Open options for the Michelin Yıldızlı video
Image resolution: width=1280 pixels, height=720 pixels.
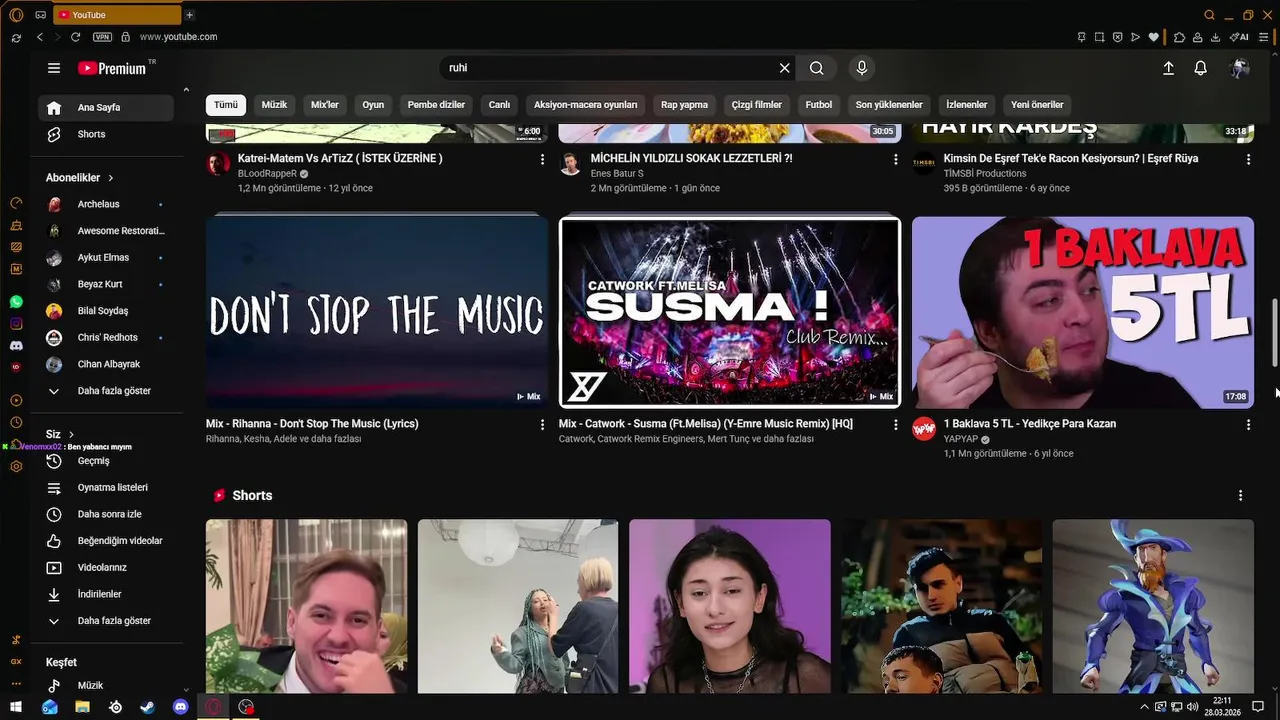tap(895, 159)
